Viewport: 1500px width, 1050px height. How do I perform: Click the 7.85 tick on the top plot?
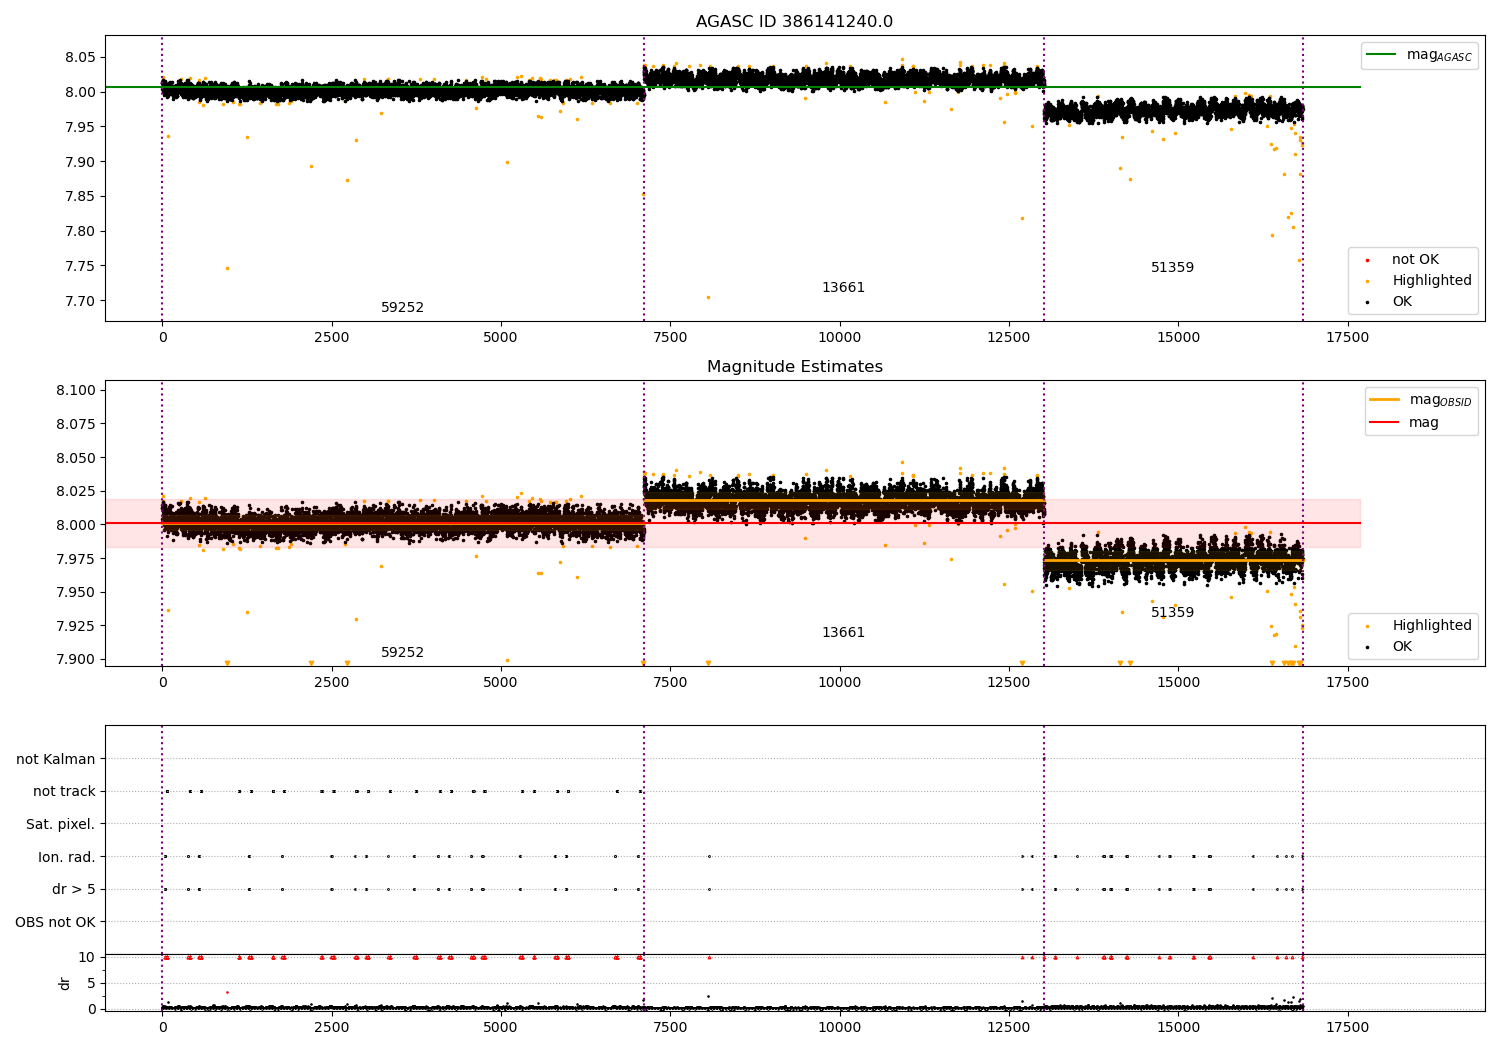click(79, 197)
